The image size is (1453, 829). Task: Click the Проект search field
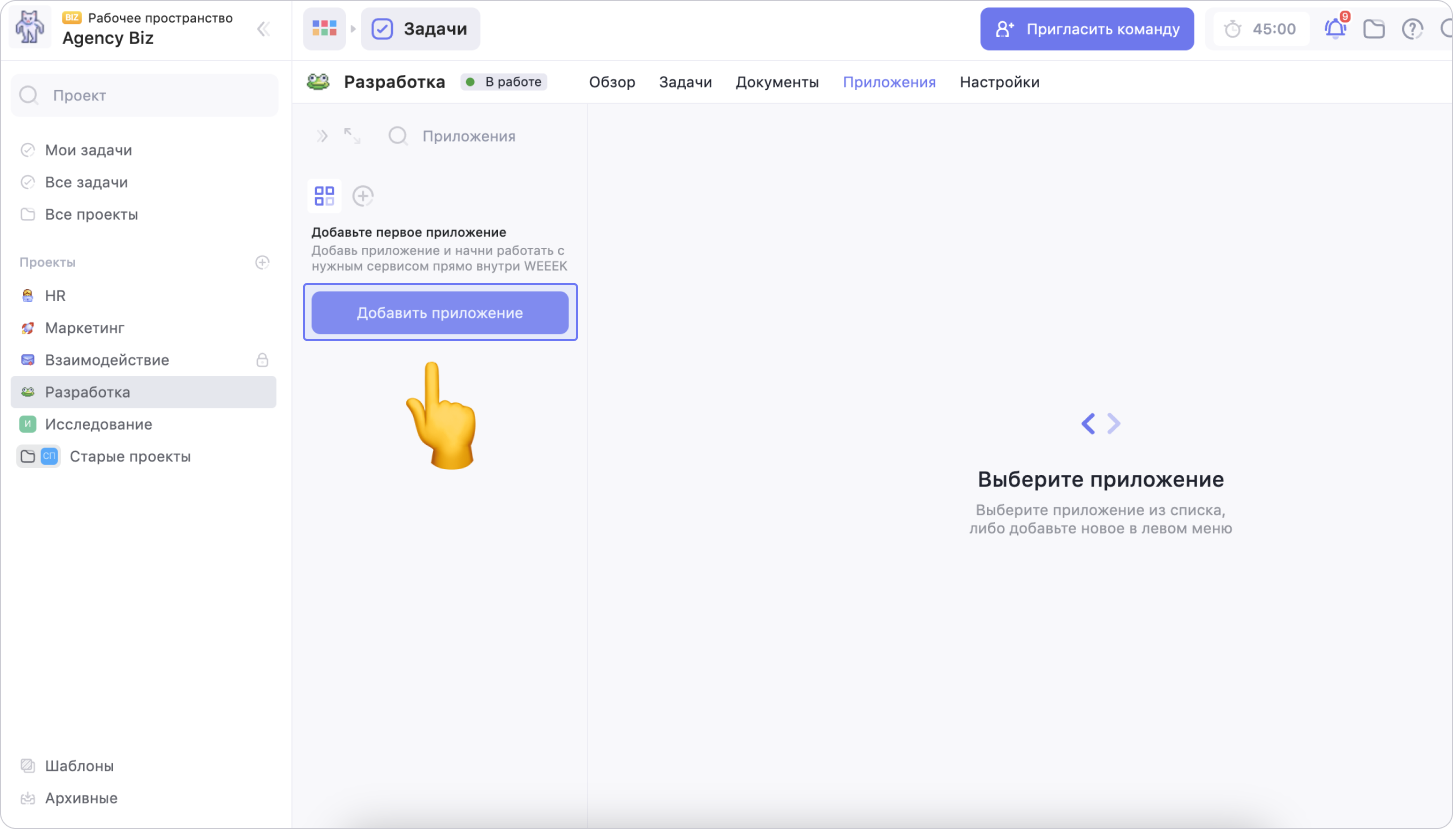[x=145, y=95]
